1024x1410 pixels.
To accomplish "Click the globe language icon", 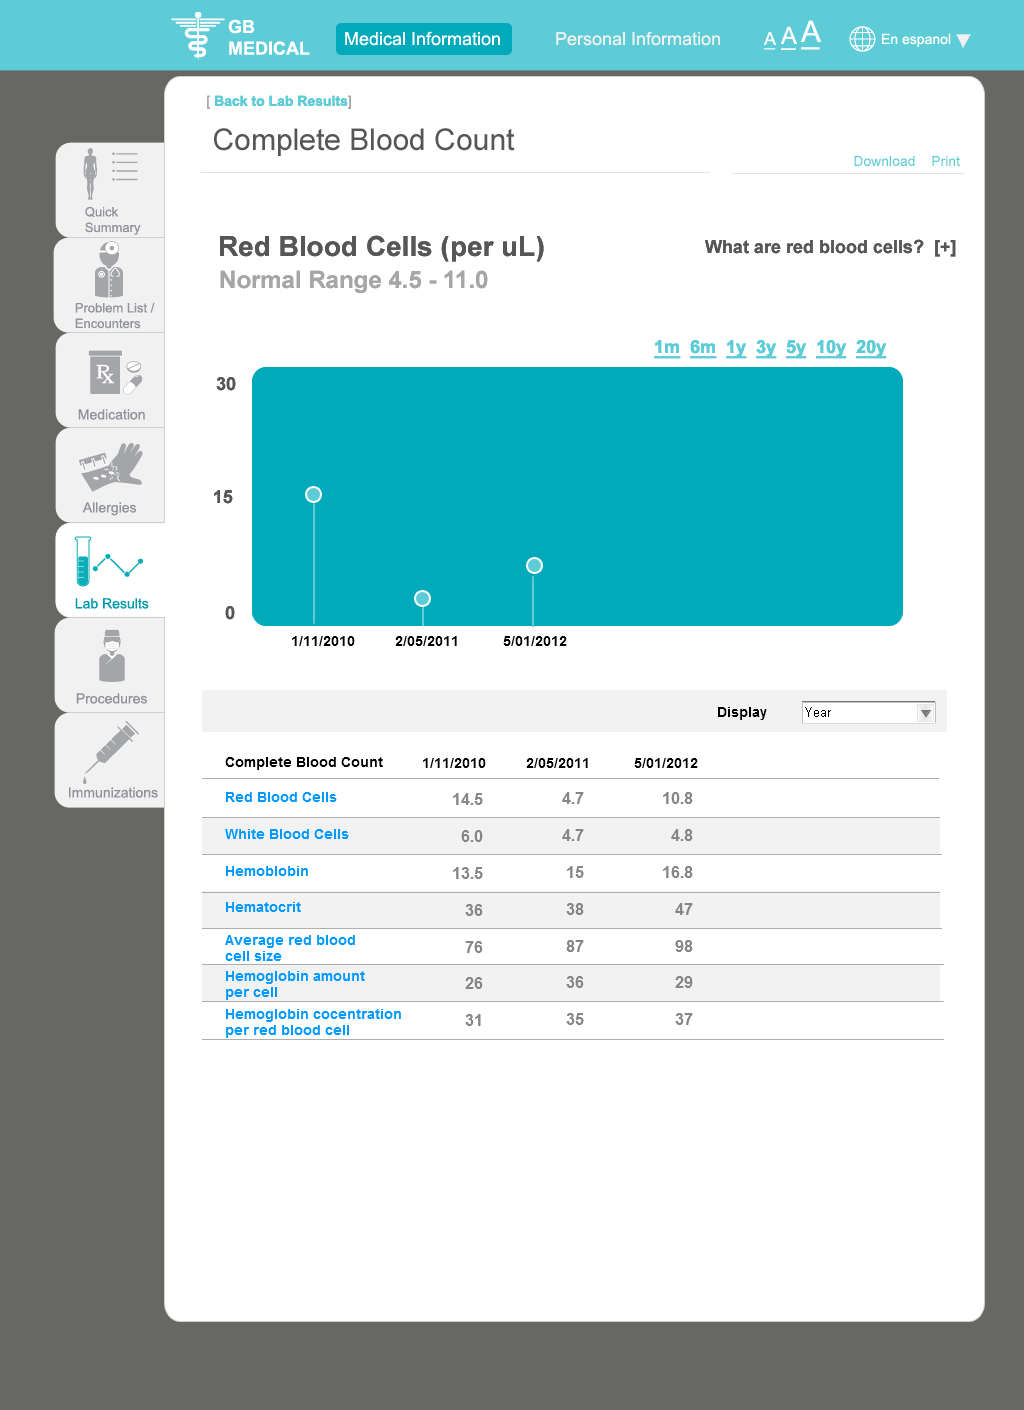I will [862, 39].
